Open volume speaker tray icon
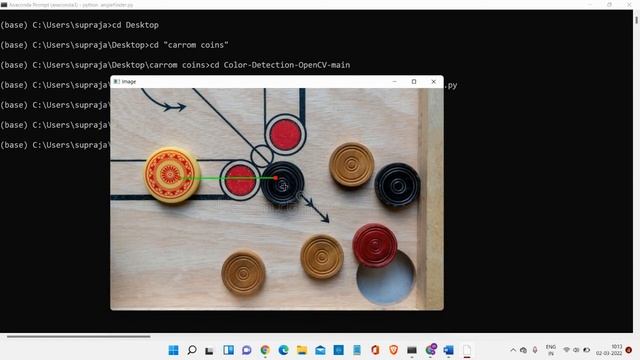 576,350
